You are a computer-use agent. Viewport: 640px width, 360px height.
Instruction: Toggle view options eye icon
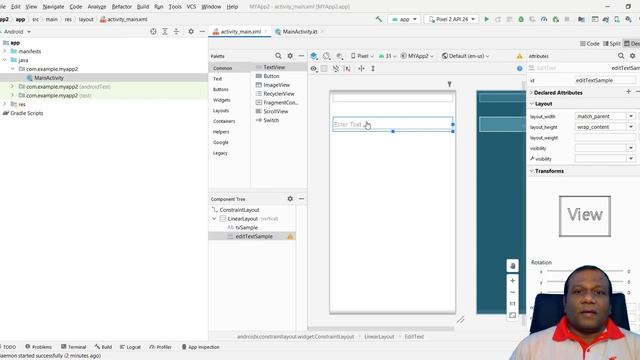coord(313,69)
